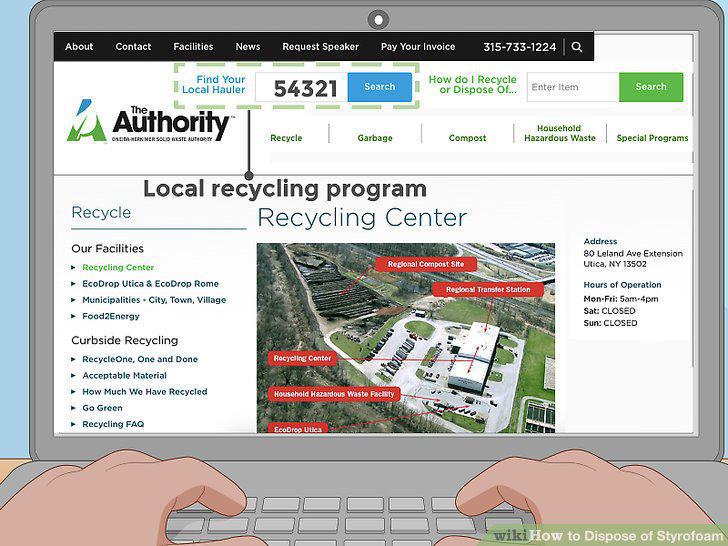Screen dimensions: 728x546
Task: Click the Our Facilities heading
Action: [108, 249]
